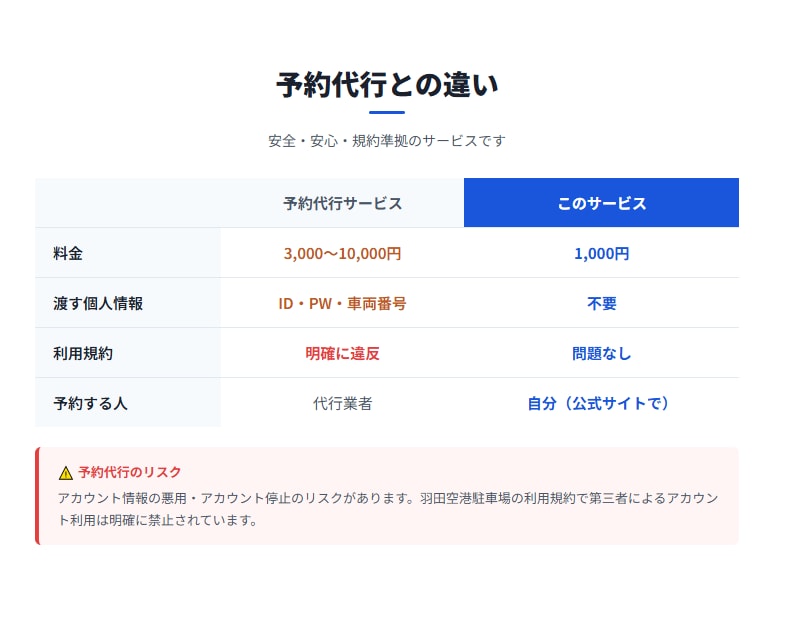The width and height of the screenshot is (789, 642).
Task: Click the 予約する人 row label
Action: pyautogui.click(x=128, y=403)
